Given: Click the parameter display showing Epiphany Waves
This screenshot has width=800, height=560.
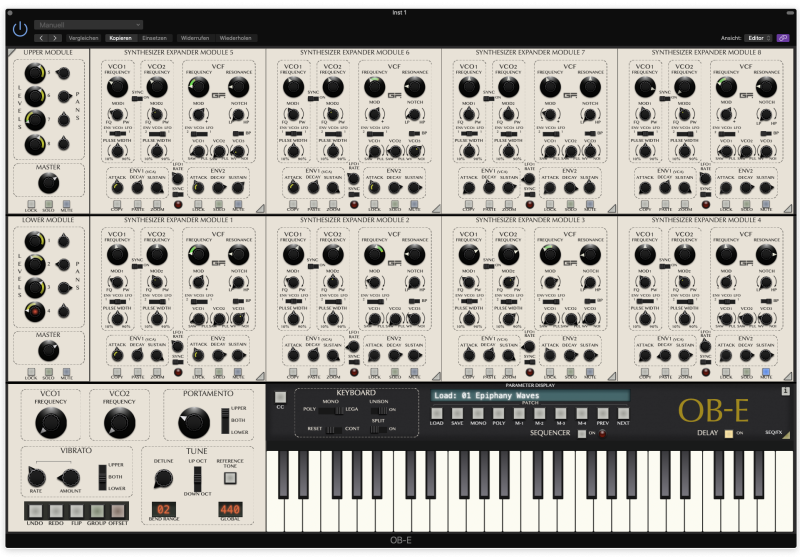Looking at the screenshot, I should 530,396.
